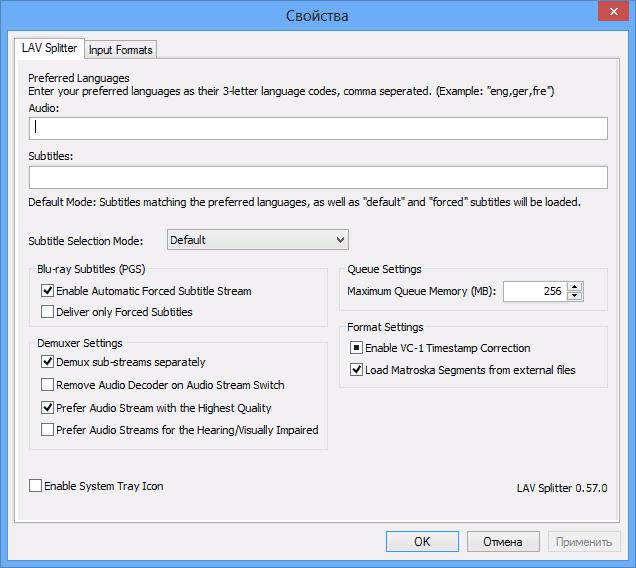
Task: Click into the Subtitles languages field
Action: 318,177
